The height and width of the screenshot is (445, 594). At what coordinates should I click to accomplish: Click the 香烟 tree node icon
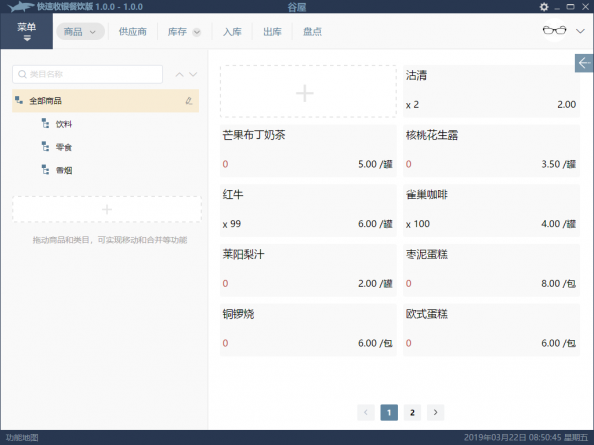coord(45,170)
